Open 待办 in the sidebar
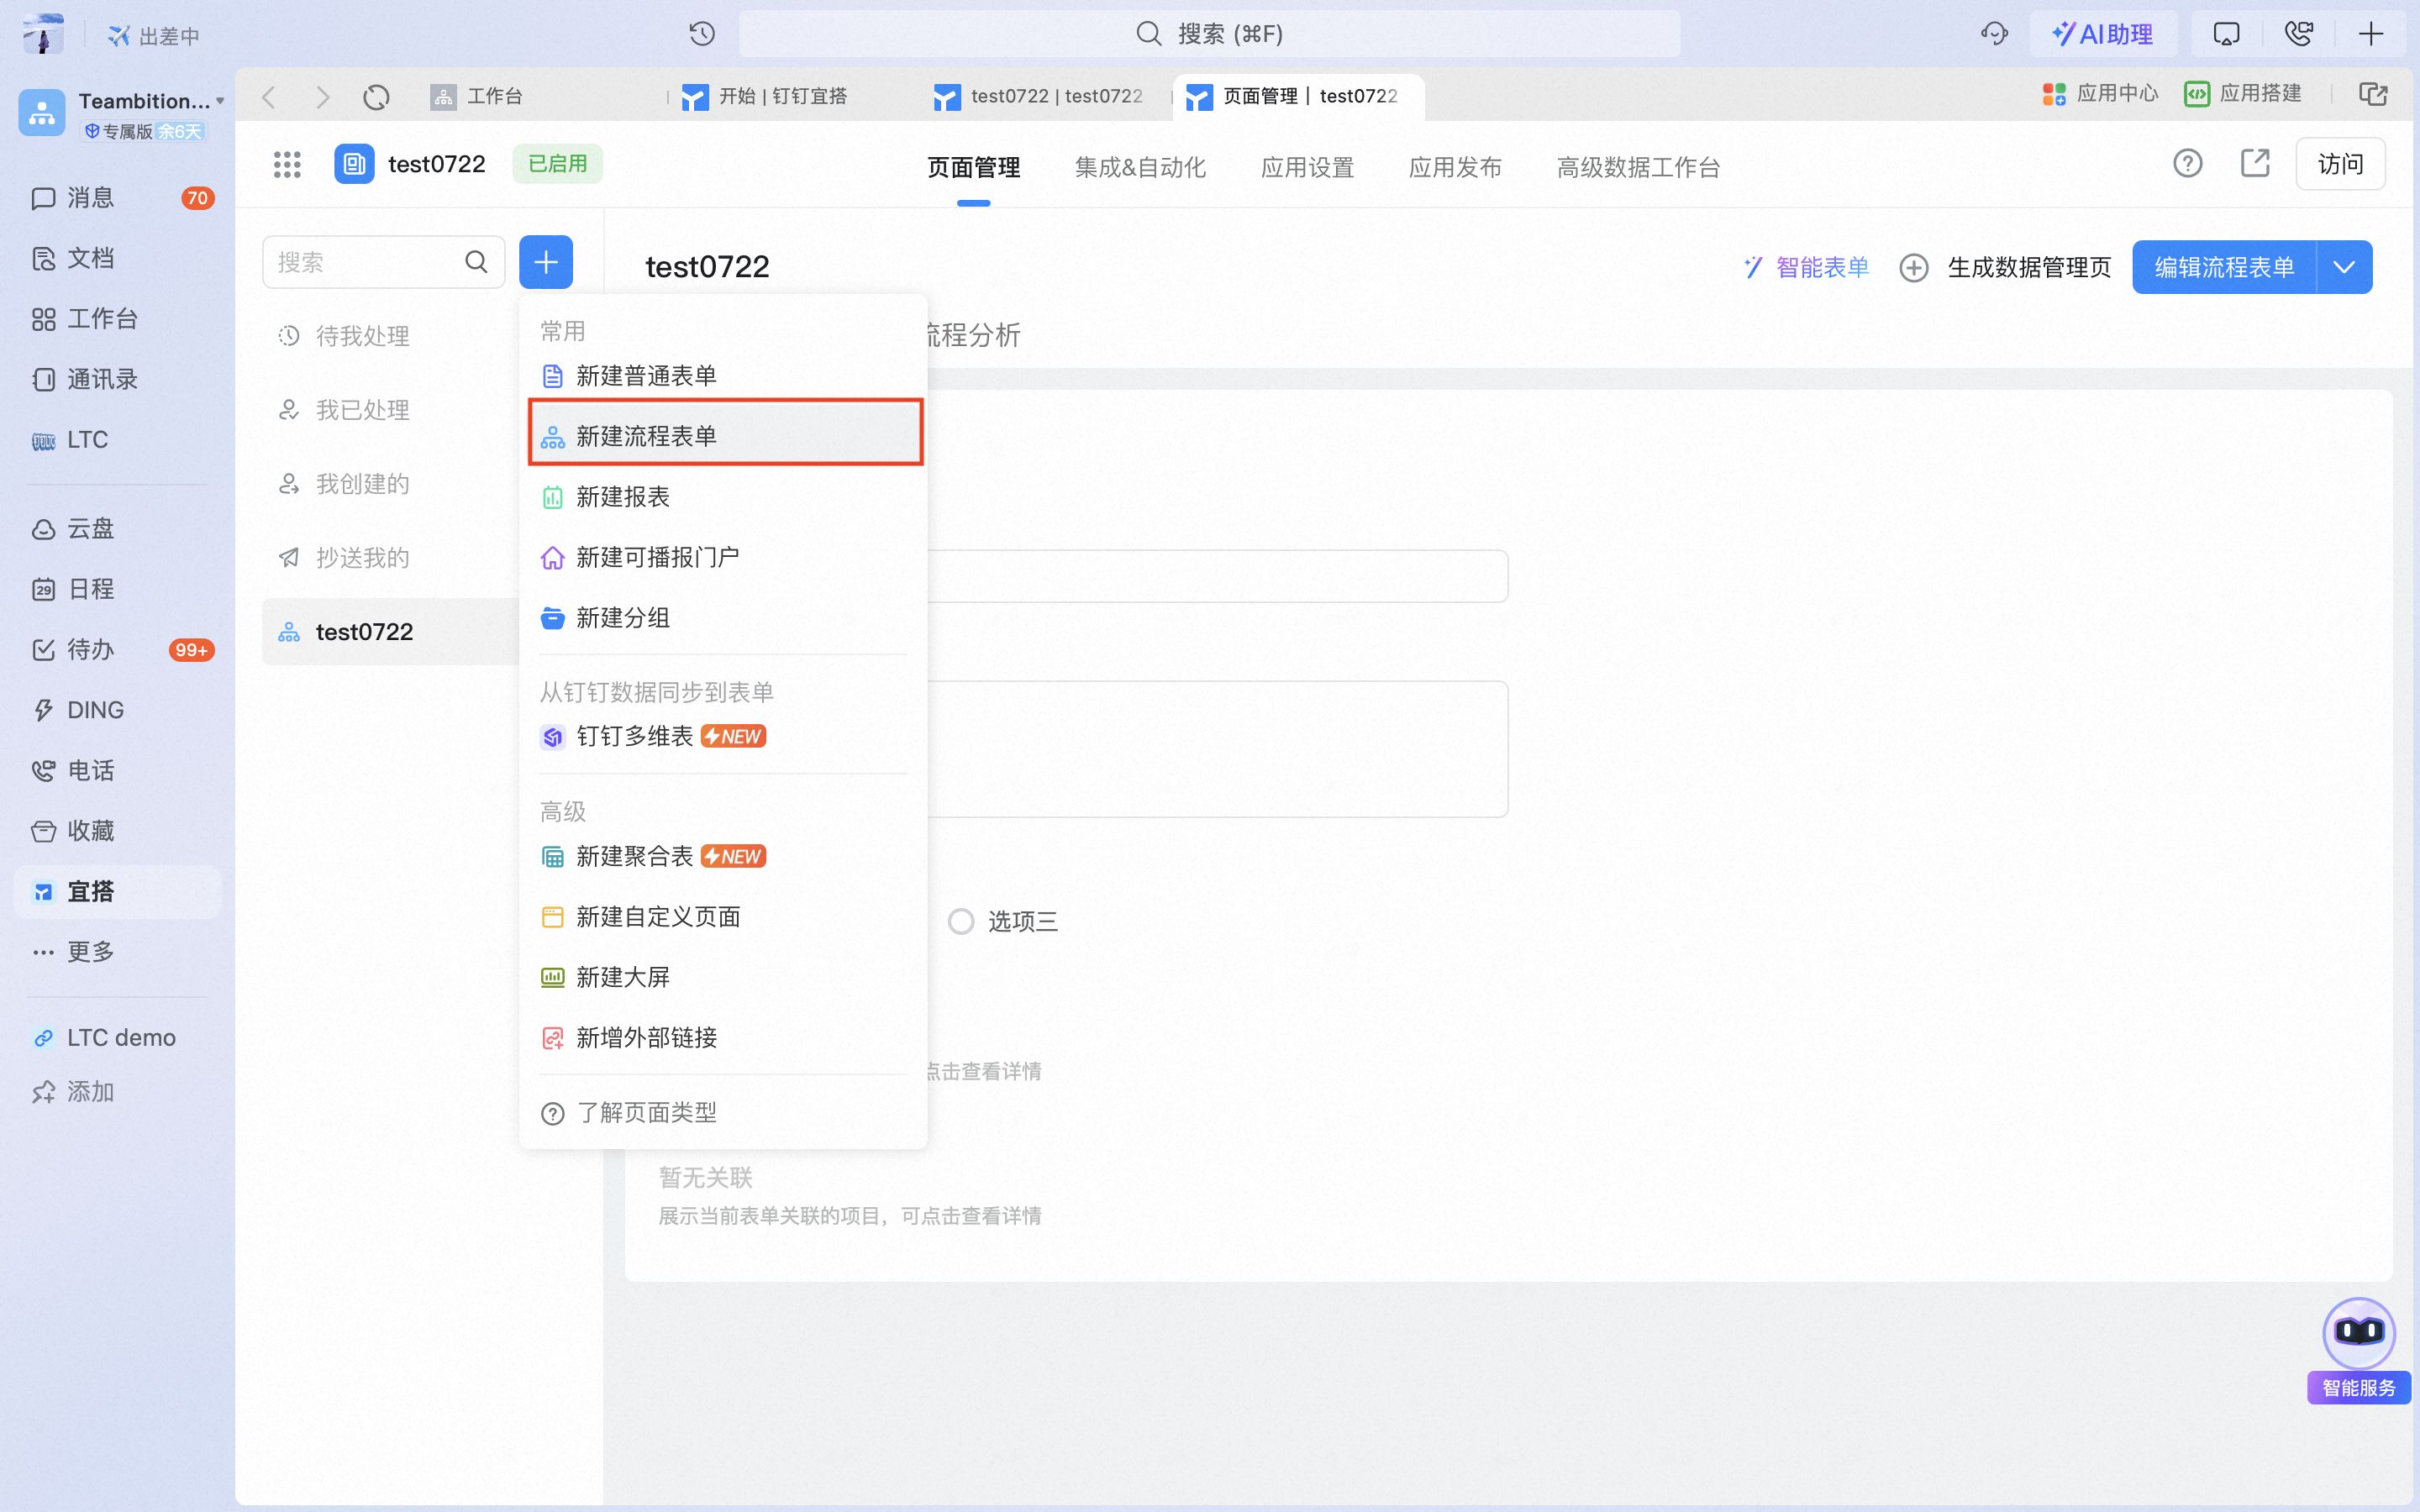Viewport: 2420px width, 1512px height. (x=118, y=649)
